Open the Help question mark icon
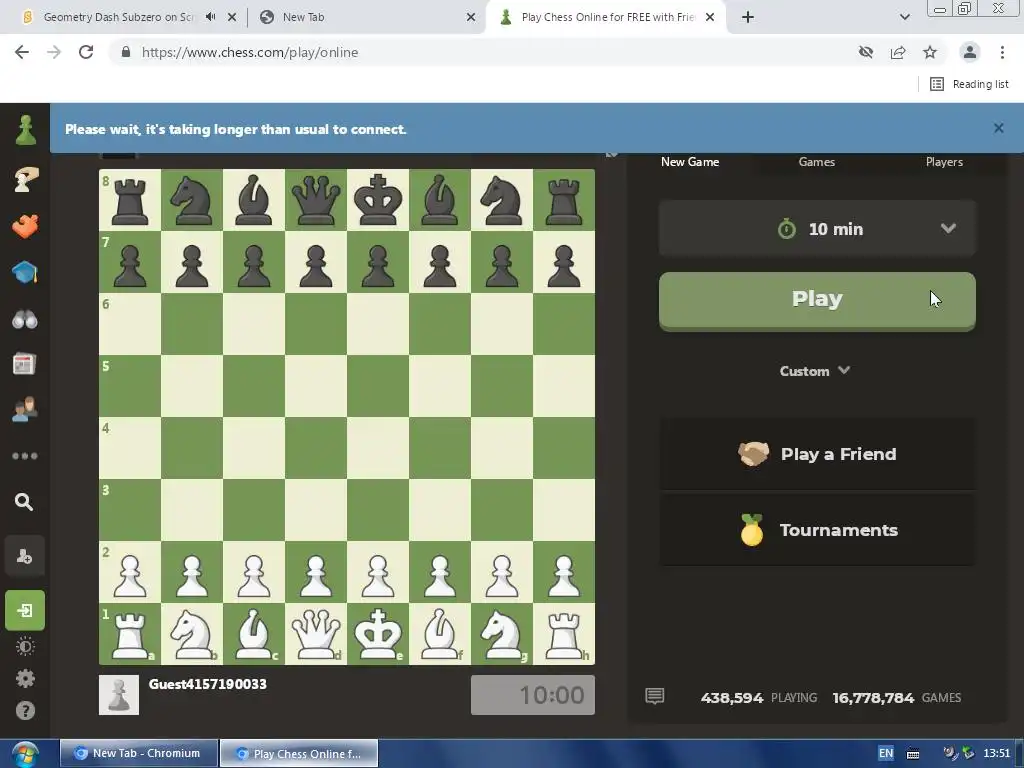 (25, 711)
